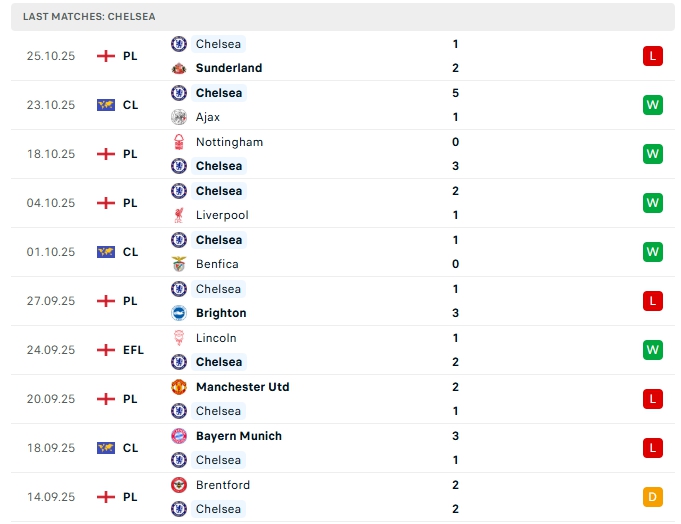Screen dimensions: 681x524
Task: Click the red L badge for Sunderland match
Action: click(x=652, y=56)
